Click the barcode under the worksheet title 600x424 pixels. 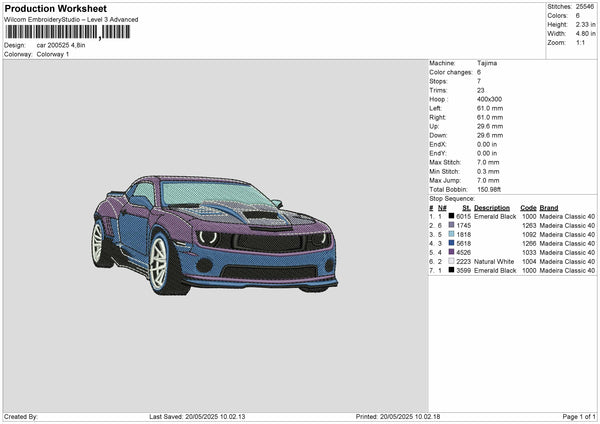(68, 32)
